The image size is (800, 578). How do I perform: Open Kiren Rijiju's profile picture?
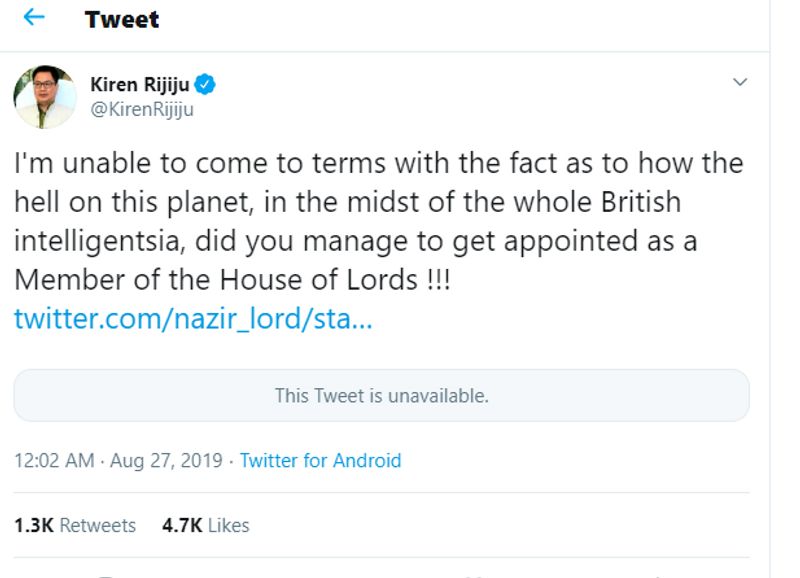coord(45,97)
